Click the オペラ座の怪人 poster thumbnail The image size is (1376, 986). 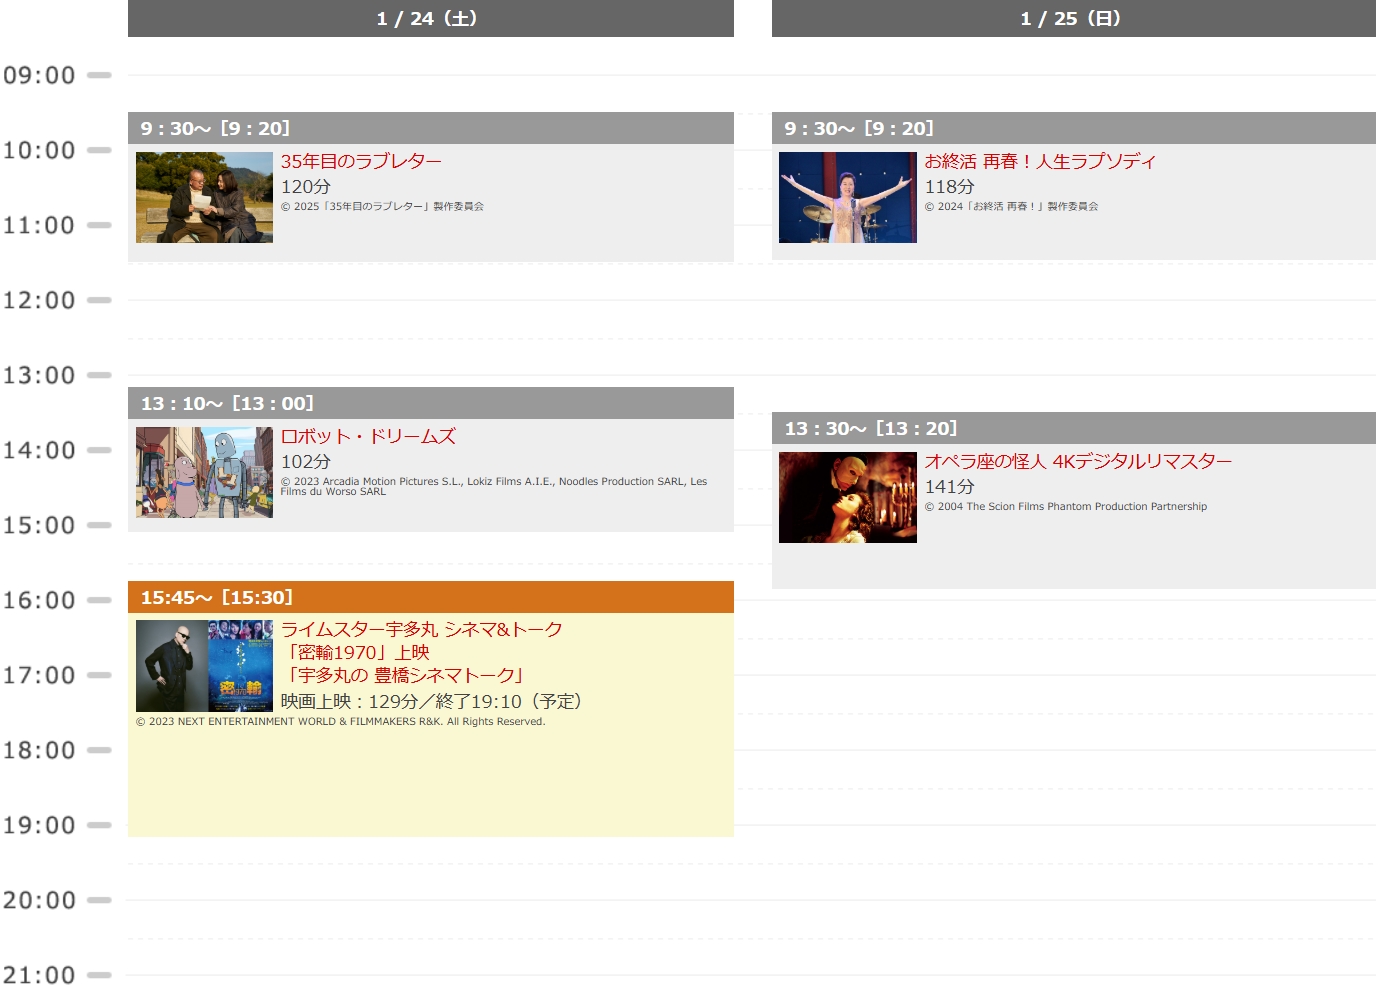pyautogui.click(x=847, y=497)
